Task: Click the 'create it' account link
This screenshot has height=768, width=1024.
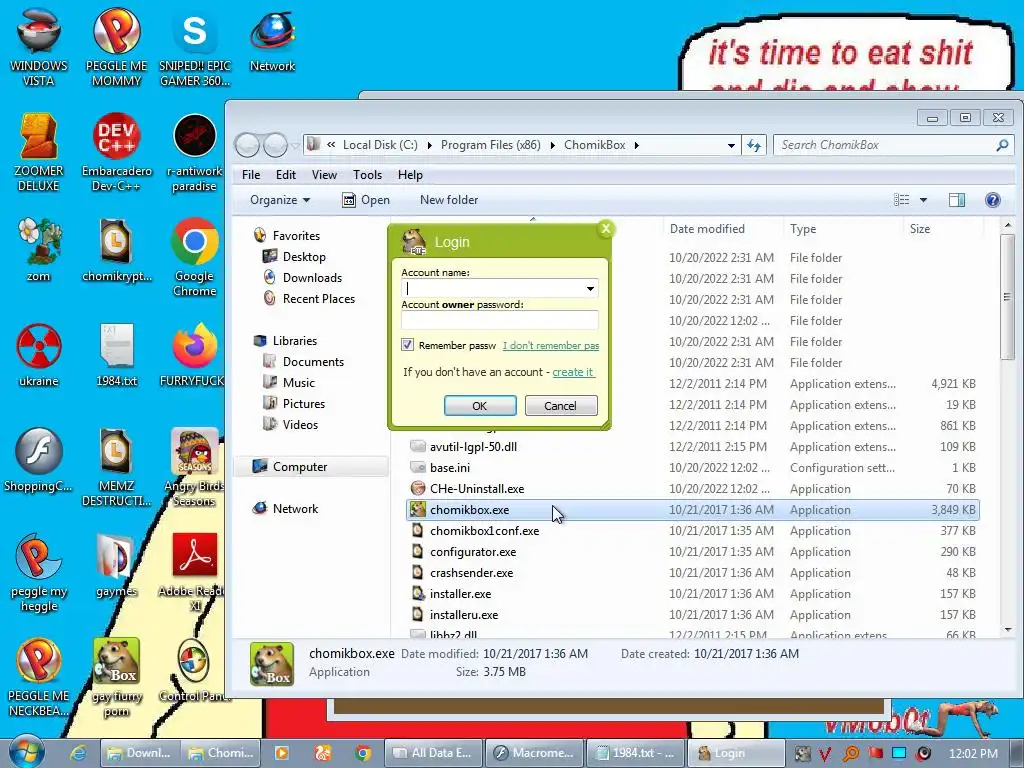Action: click(573, 372)
